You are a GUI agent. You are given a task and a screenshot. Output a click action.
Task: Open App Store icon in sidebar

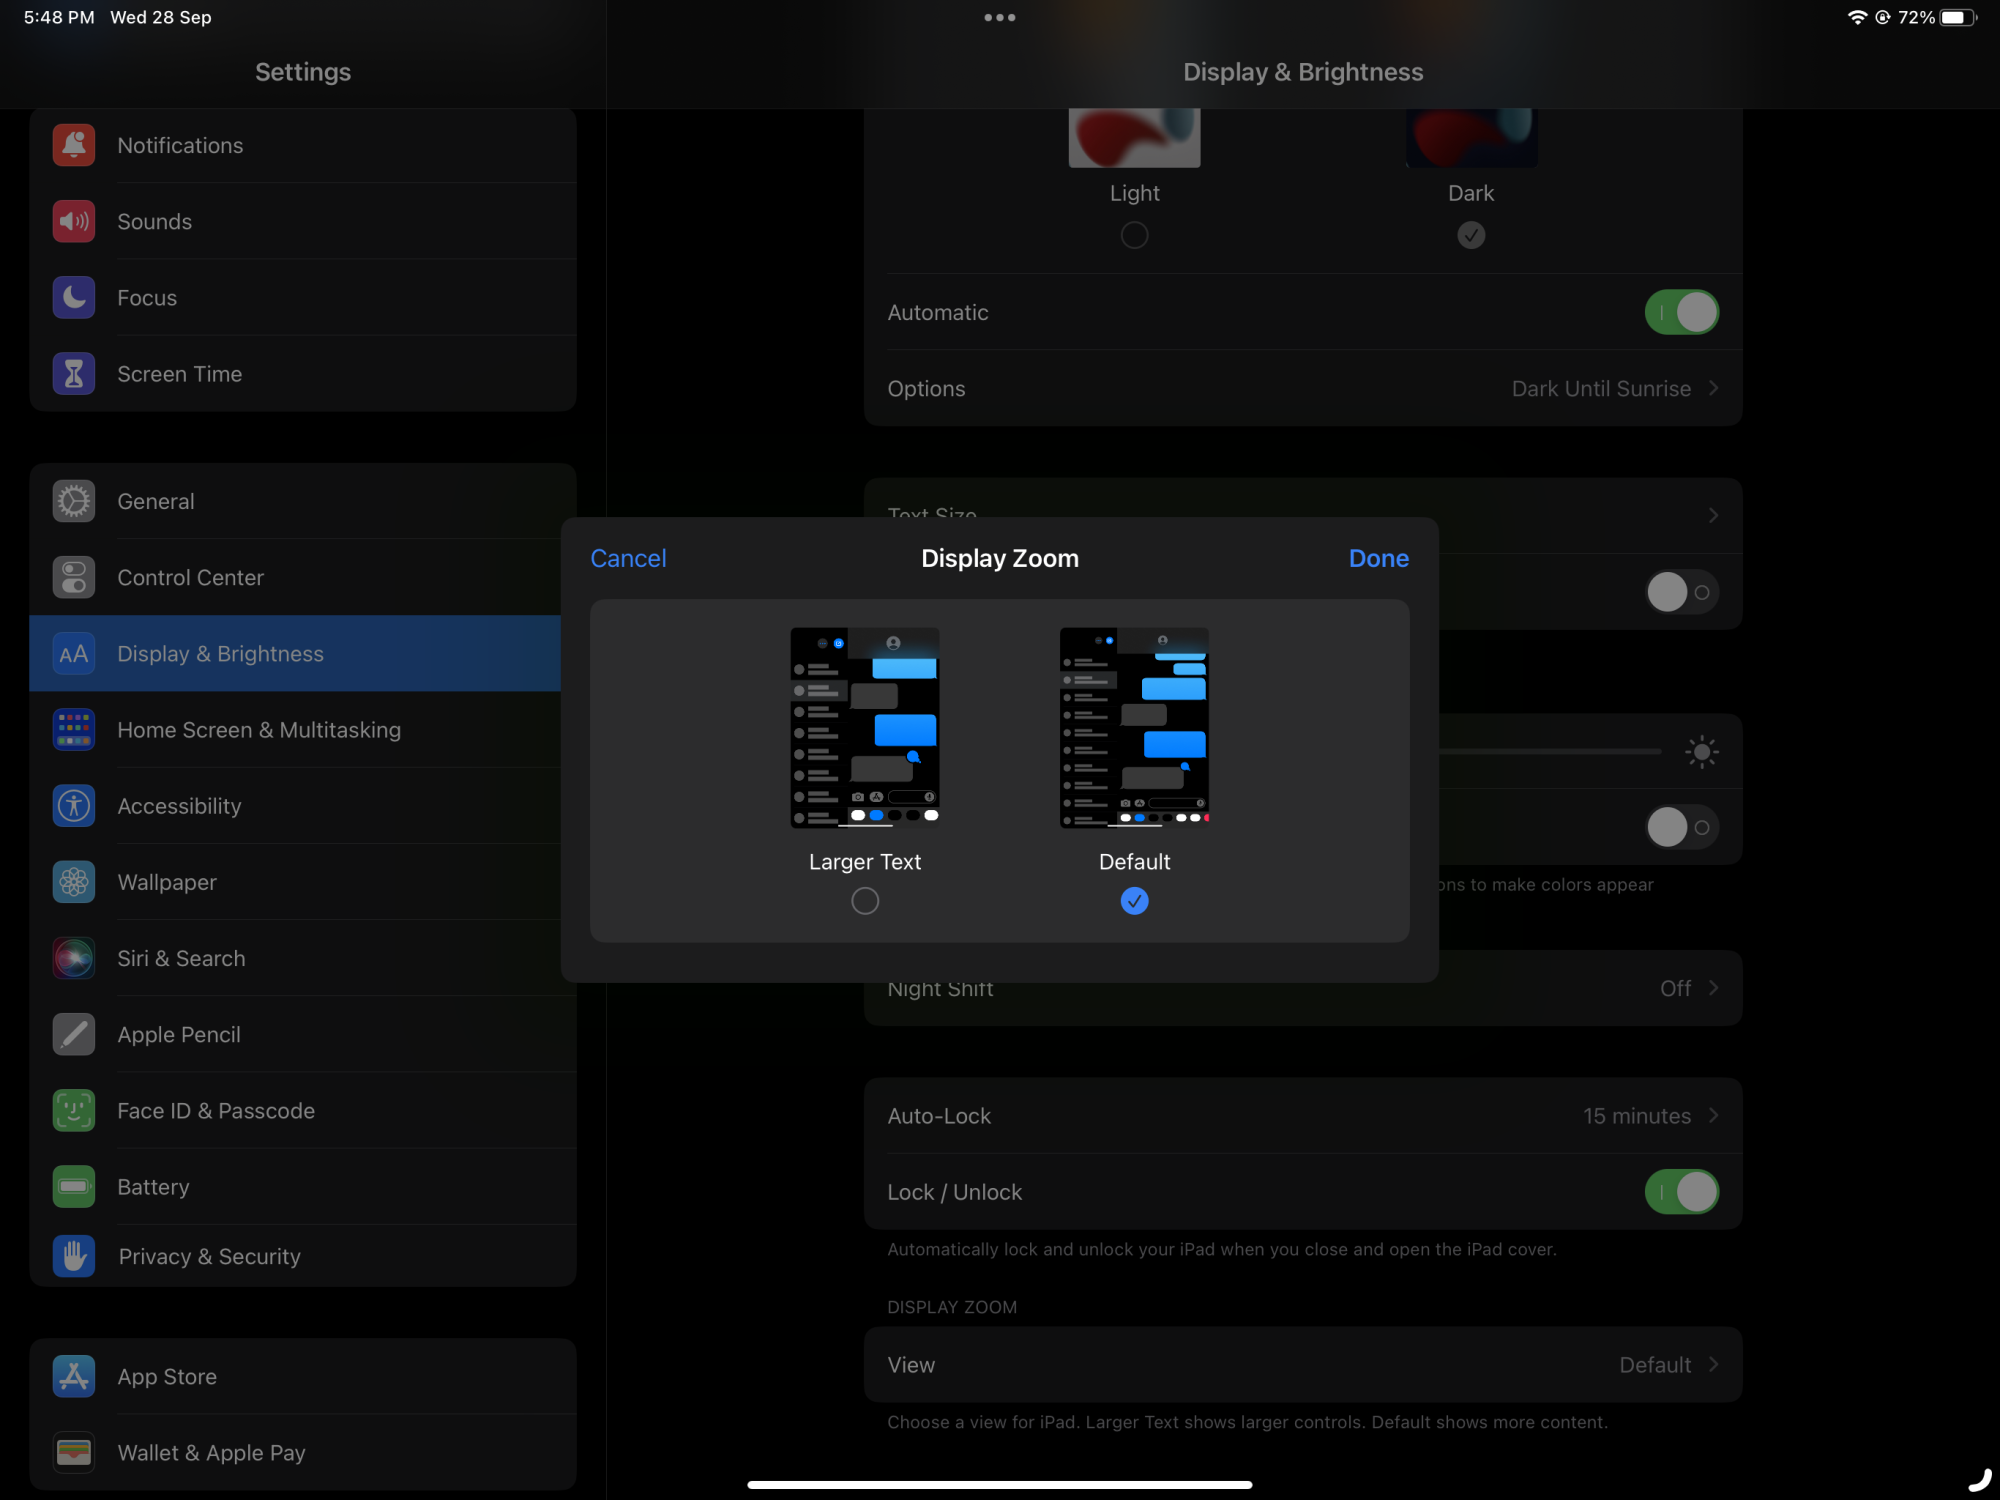pos(74,1377)
